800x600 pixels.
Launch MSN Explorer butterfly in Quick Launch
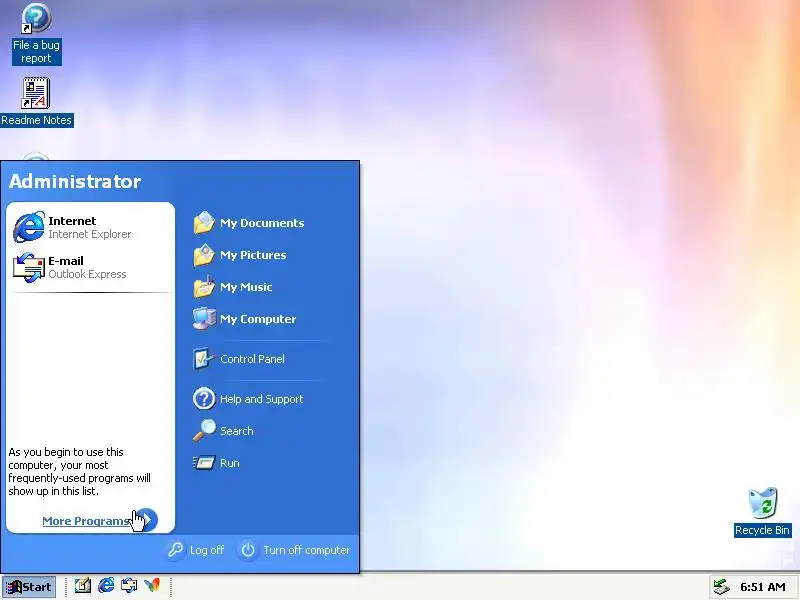(x=152, y=586)
